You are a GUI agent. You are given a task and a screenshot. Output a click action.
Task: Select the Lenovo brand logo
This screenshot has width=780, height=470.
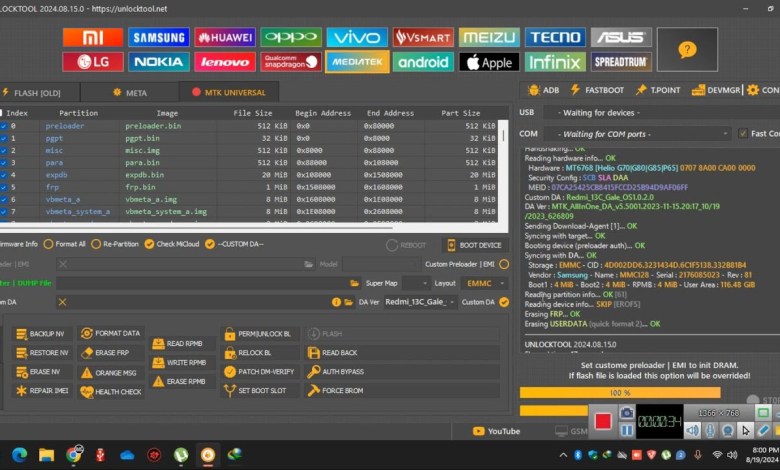point(225,62)
